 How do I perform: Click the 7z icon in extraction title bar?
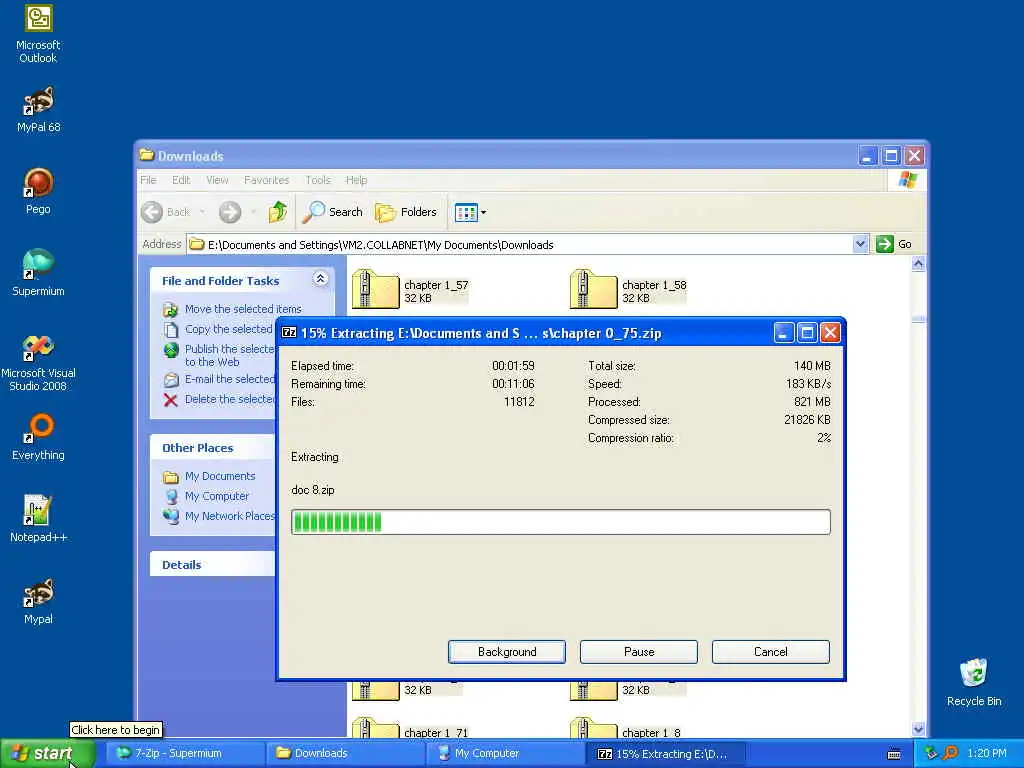[x=289, y=332]
